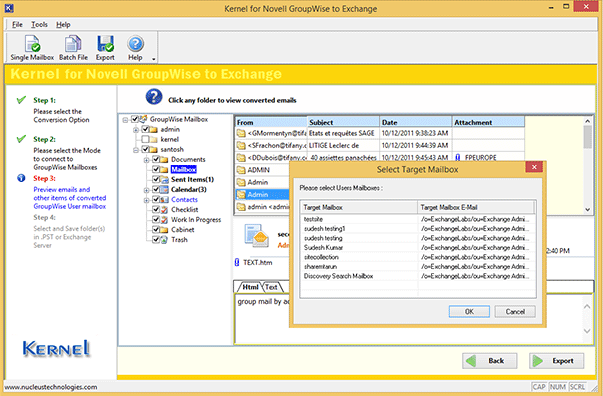
Task: Switch to the Html preview tab
Action: (250, 287)
